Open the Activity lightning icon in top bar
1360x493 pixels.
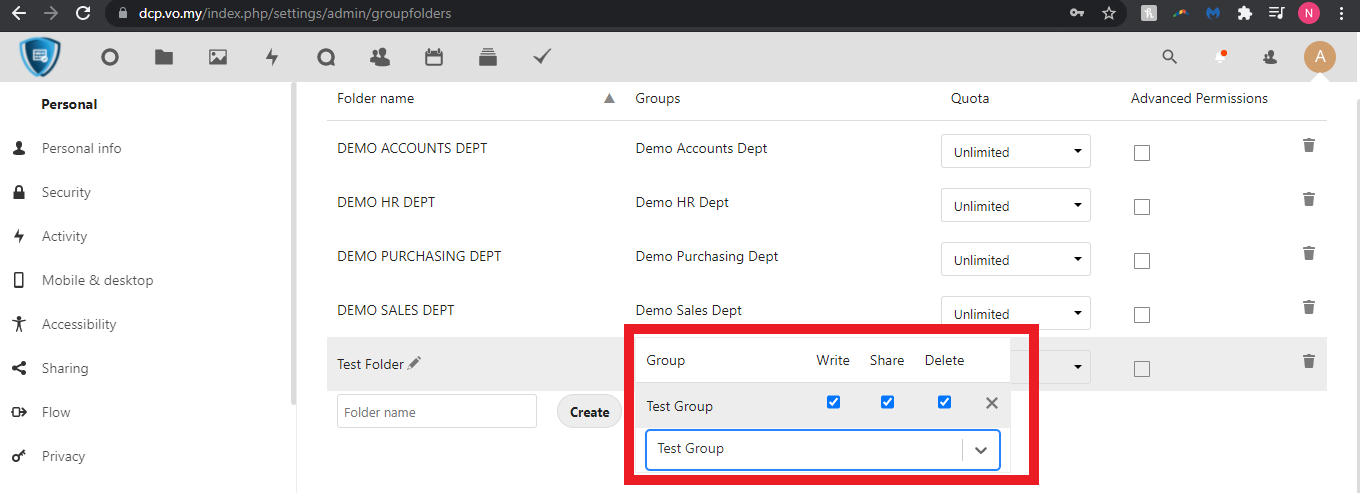tap(272, 57)
